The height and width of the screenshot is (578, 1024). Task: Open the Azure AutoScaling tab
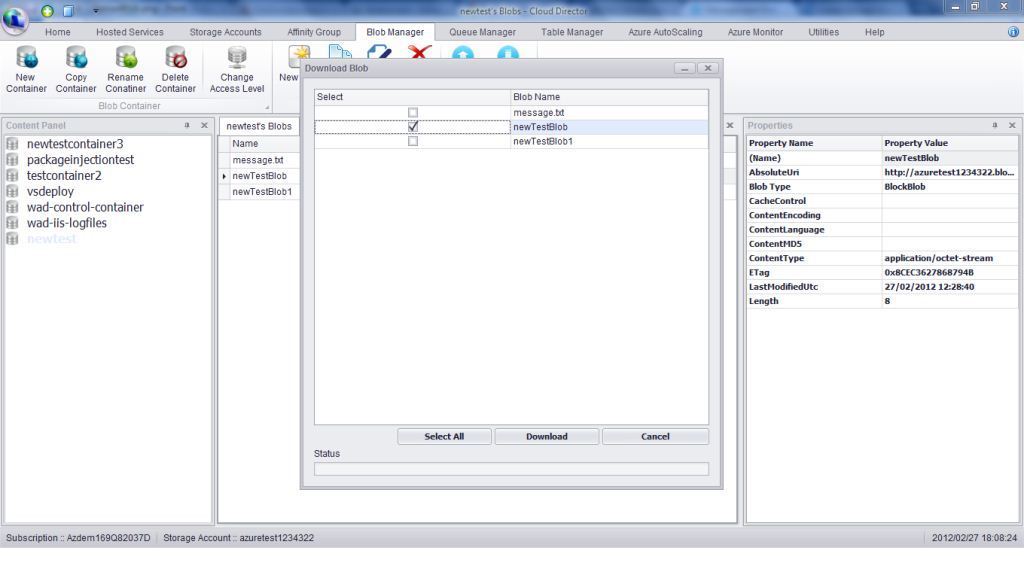pyautogui.click(x=665, y=32)
